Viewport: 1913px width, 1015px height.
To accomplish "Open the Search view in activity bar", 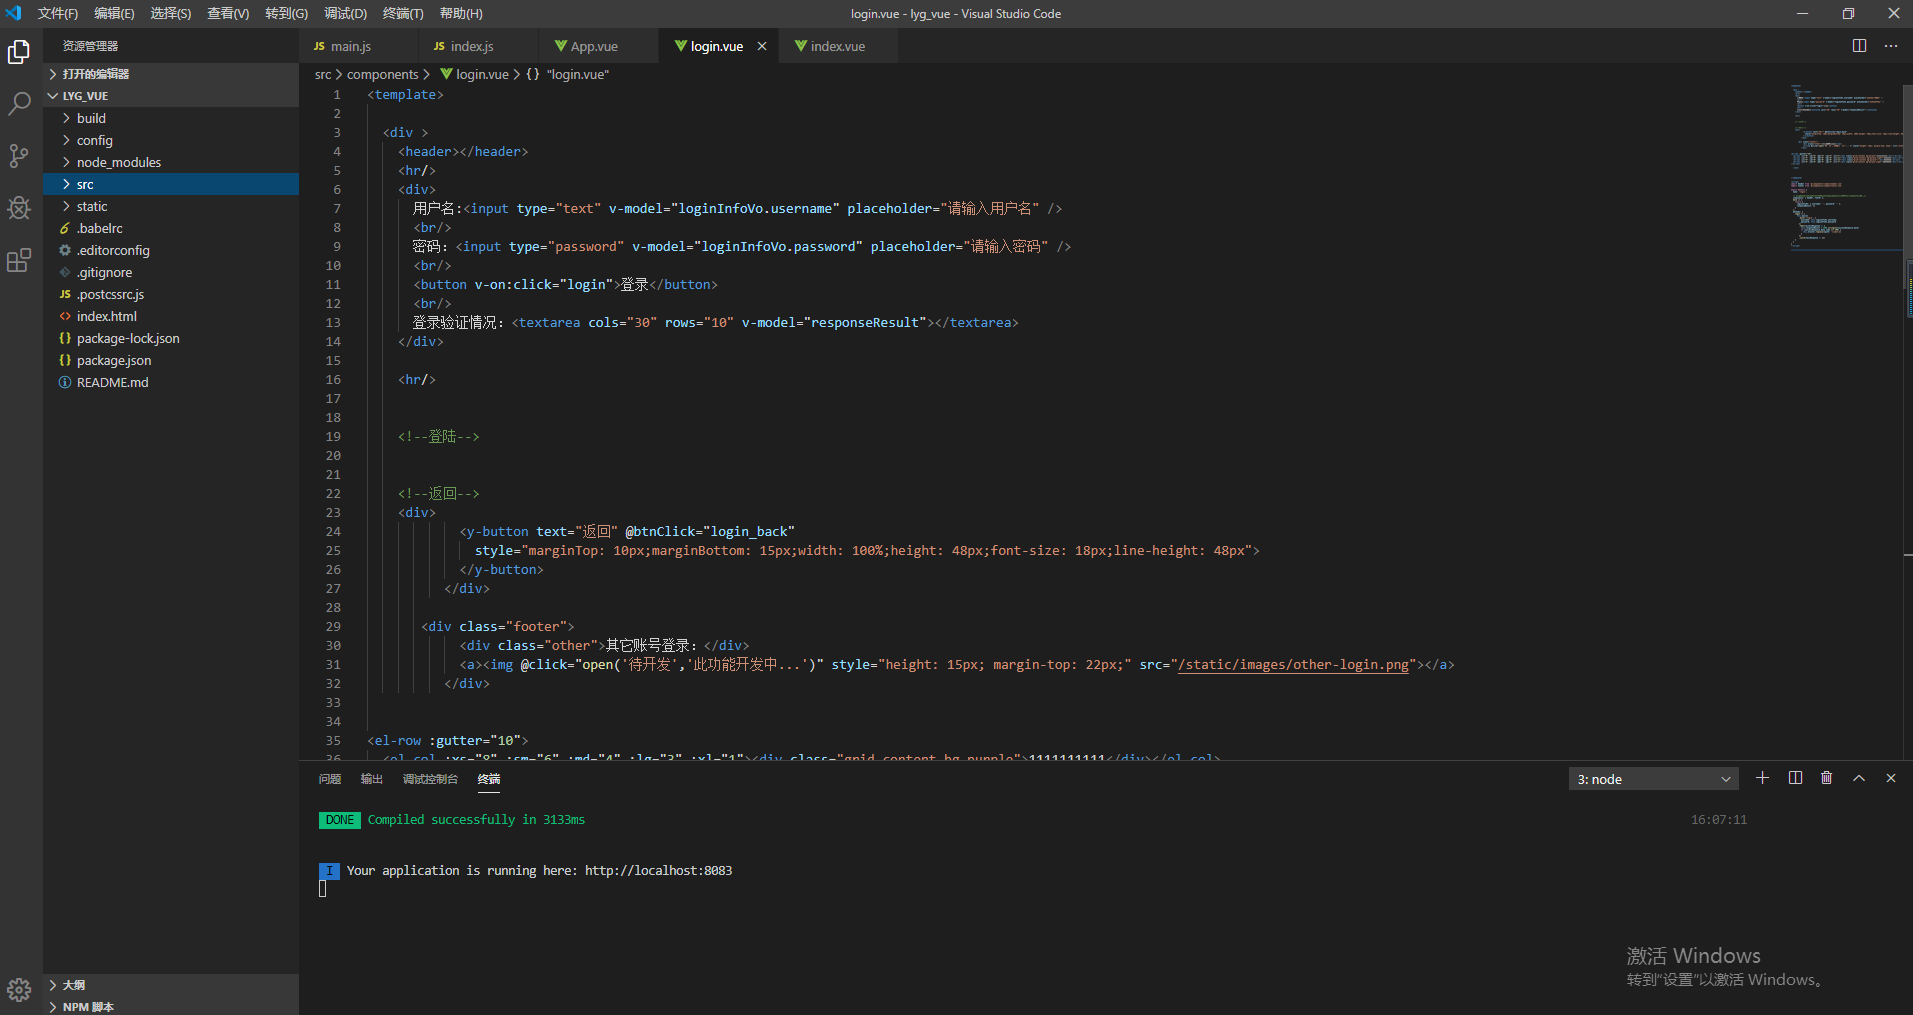I will point(19,103).
